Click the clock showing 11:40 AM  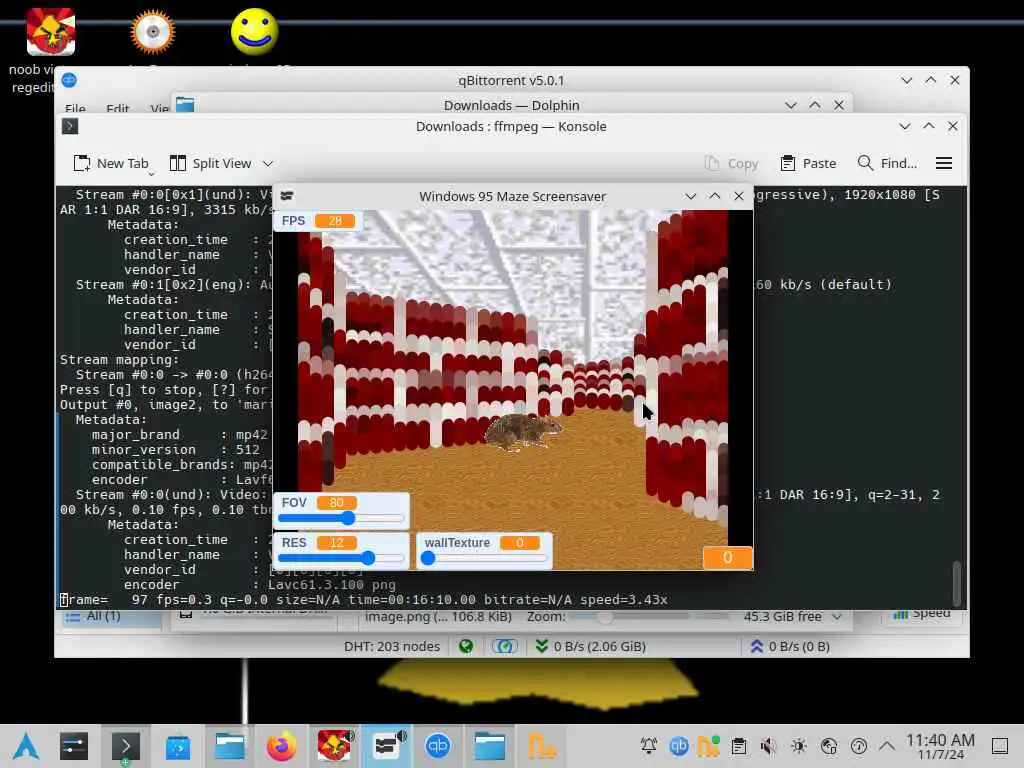pyautogui.click(x=940, y=746)
